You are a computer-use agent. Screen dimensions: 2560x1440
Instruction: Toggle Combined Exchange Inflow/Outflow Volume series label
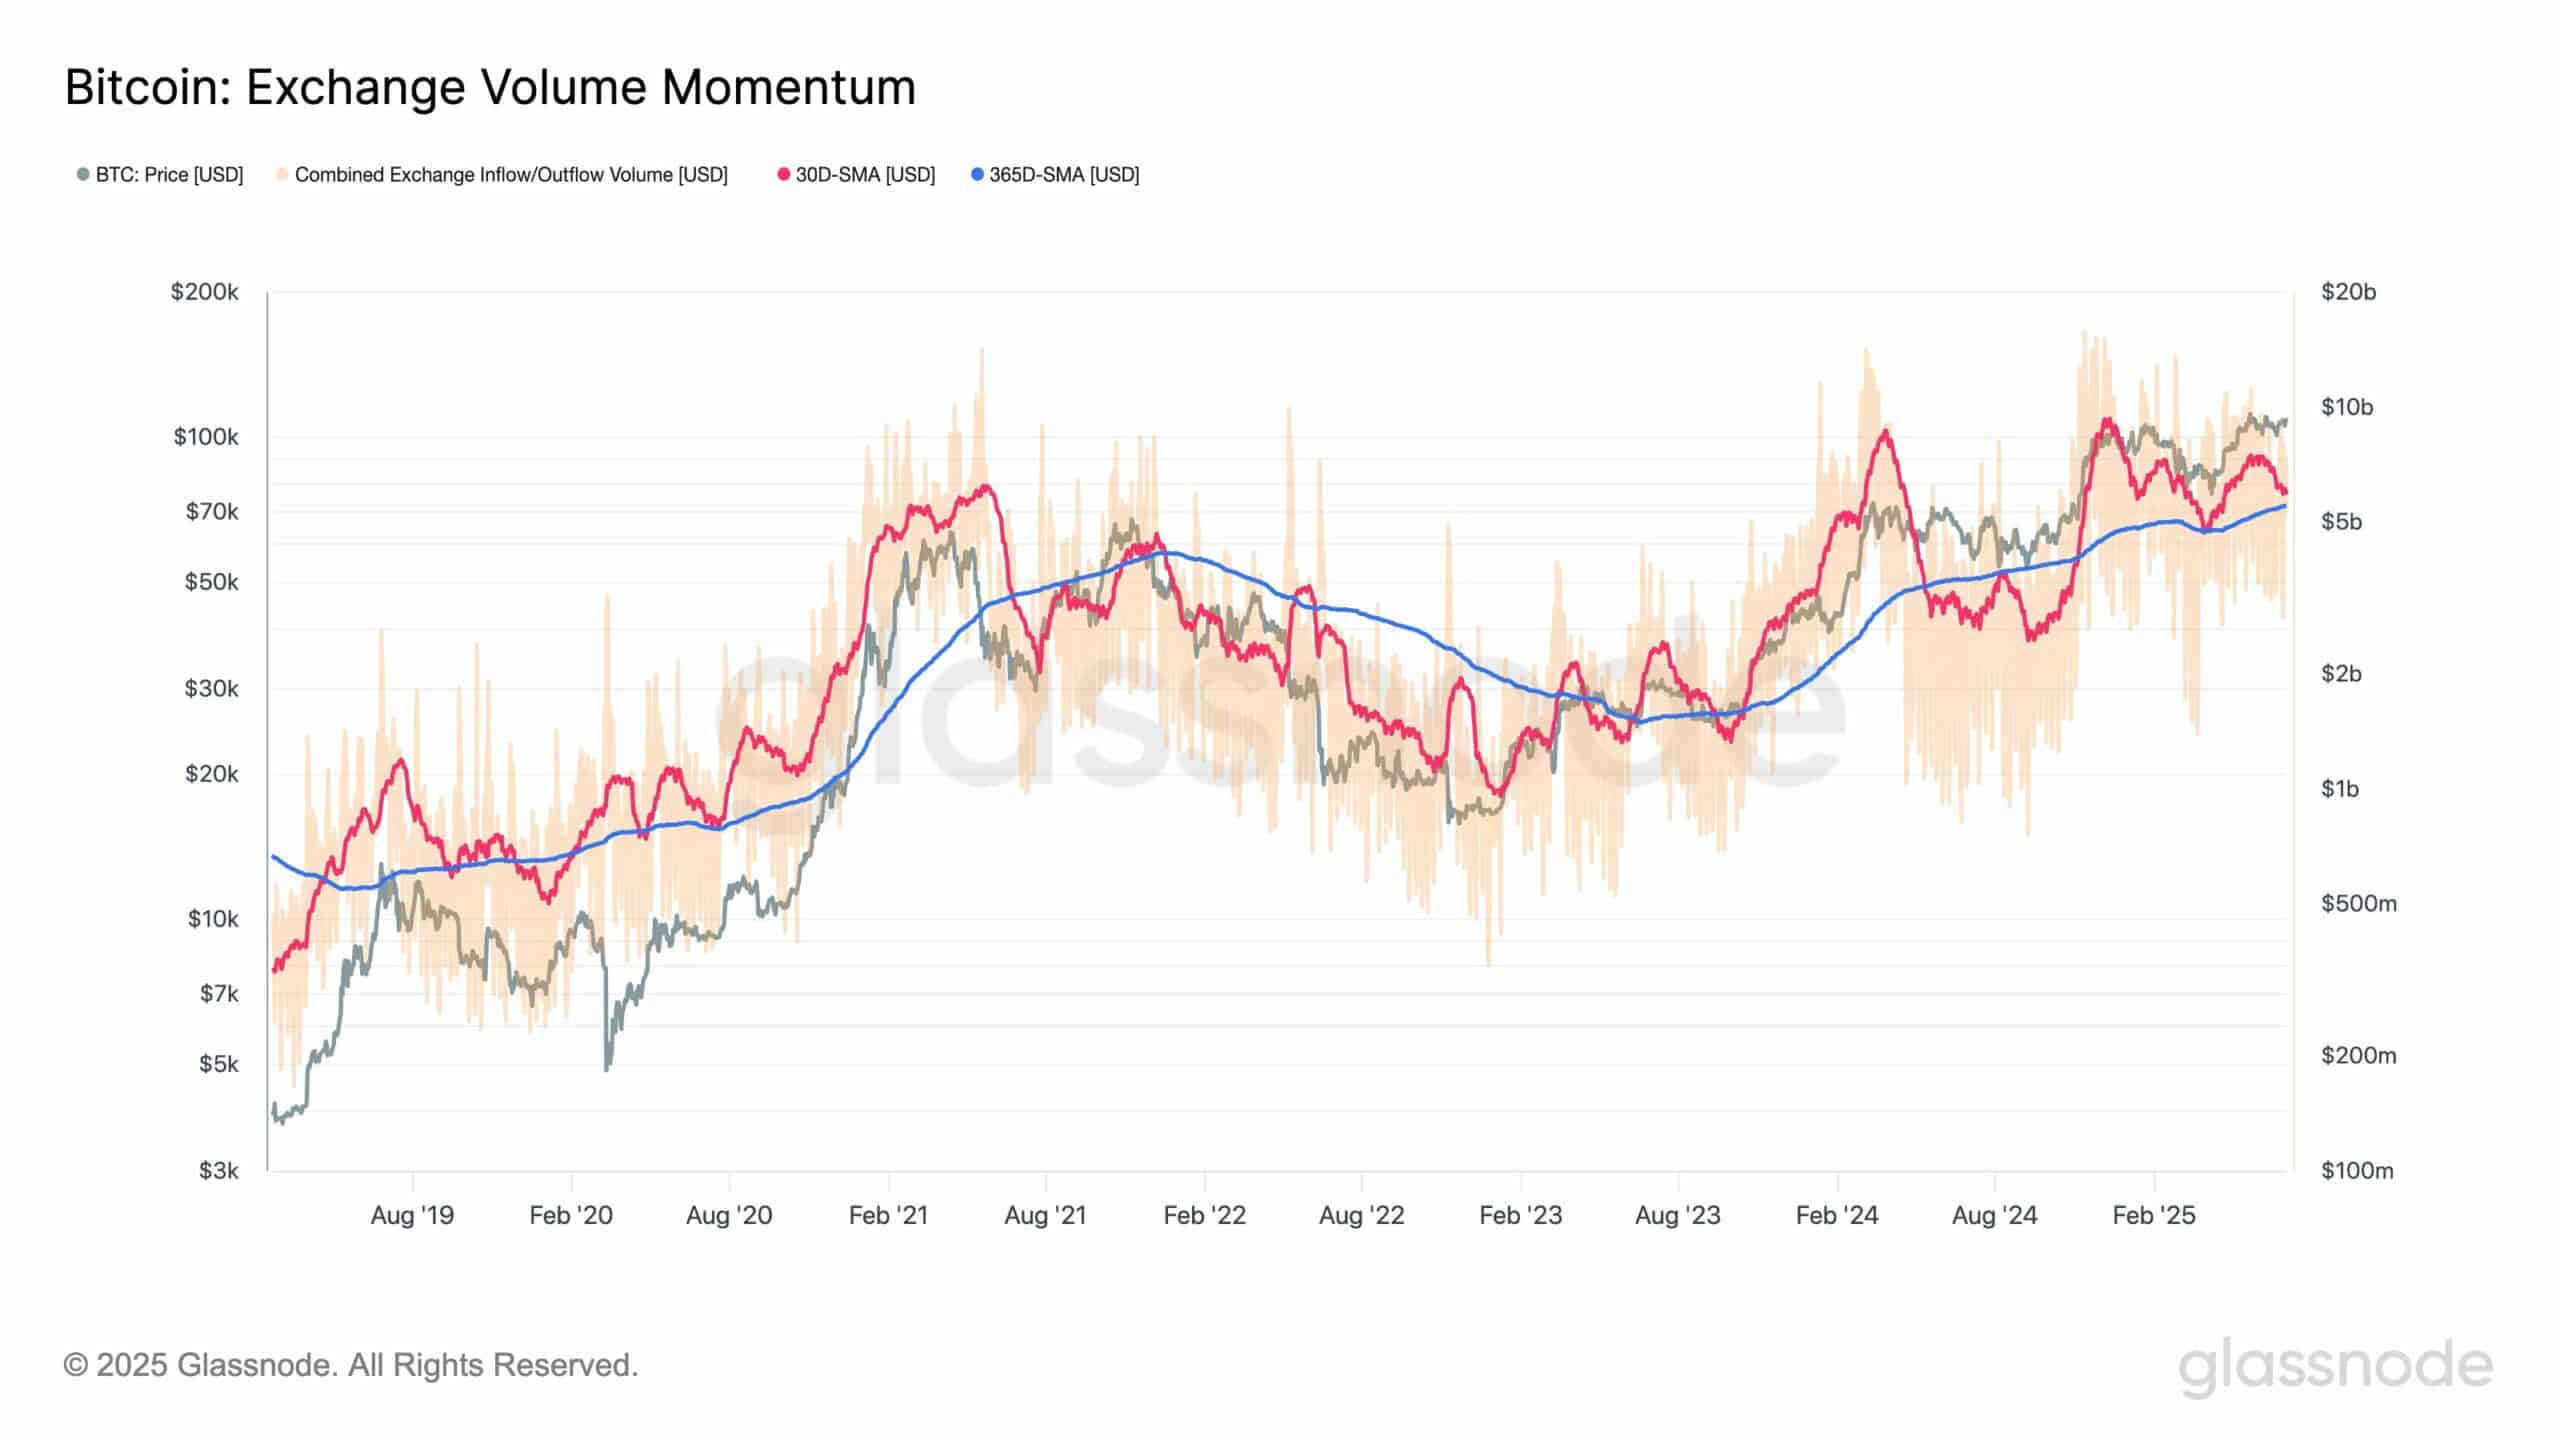point(510,175)
